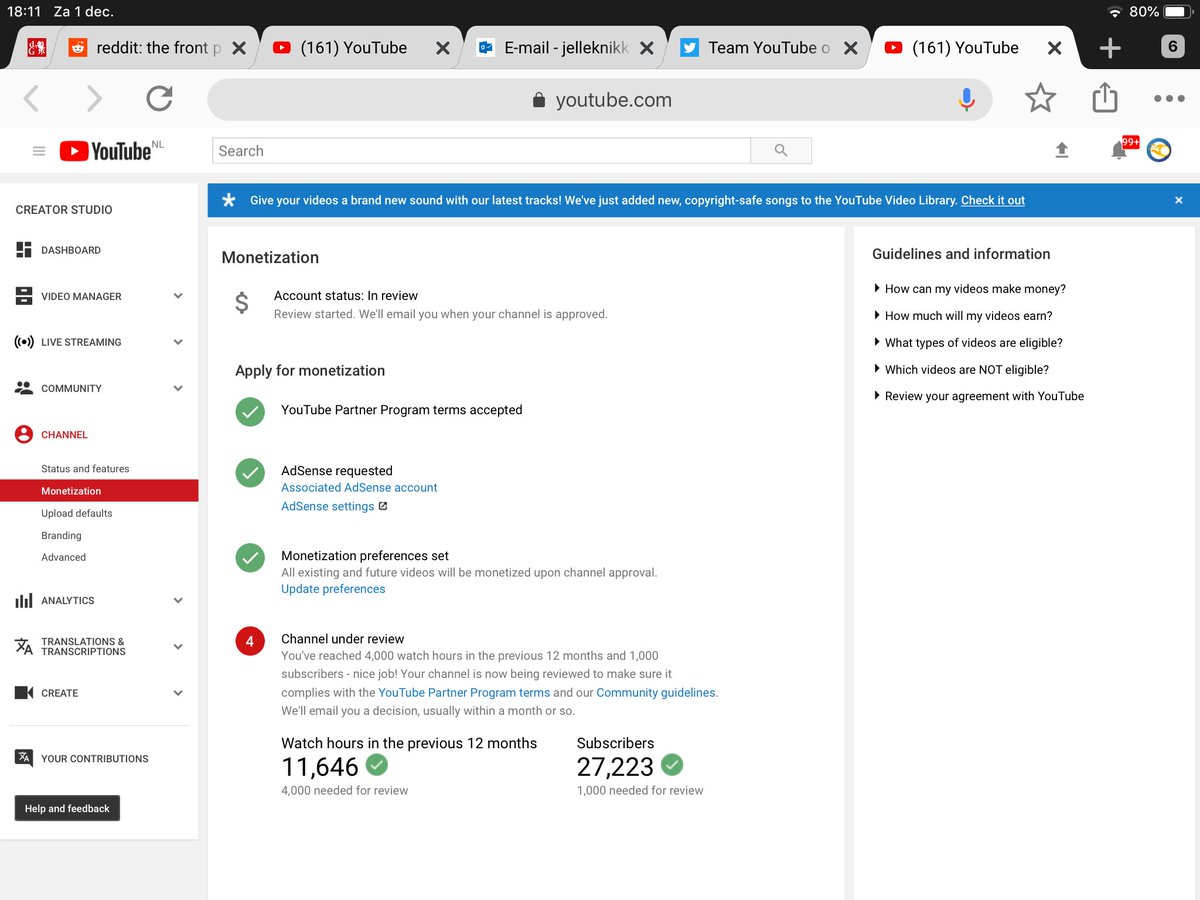Open Video Manager section

81,296
